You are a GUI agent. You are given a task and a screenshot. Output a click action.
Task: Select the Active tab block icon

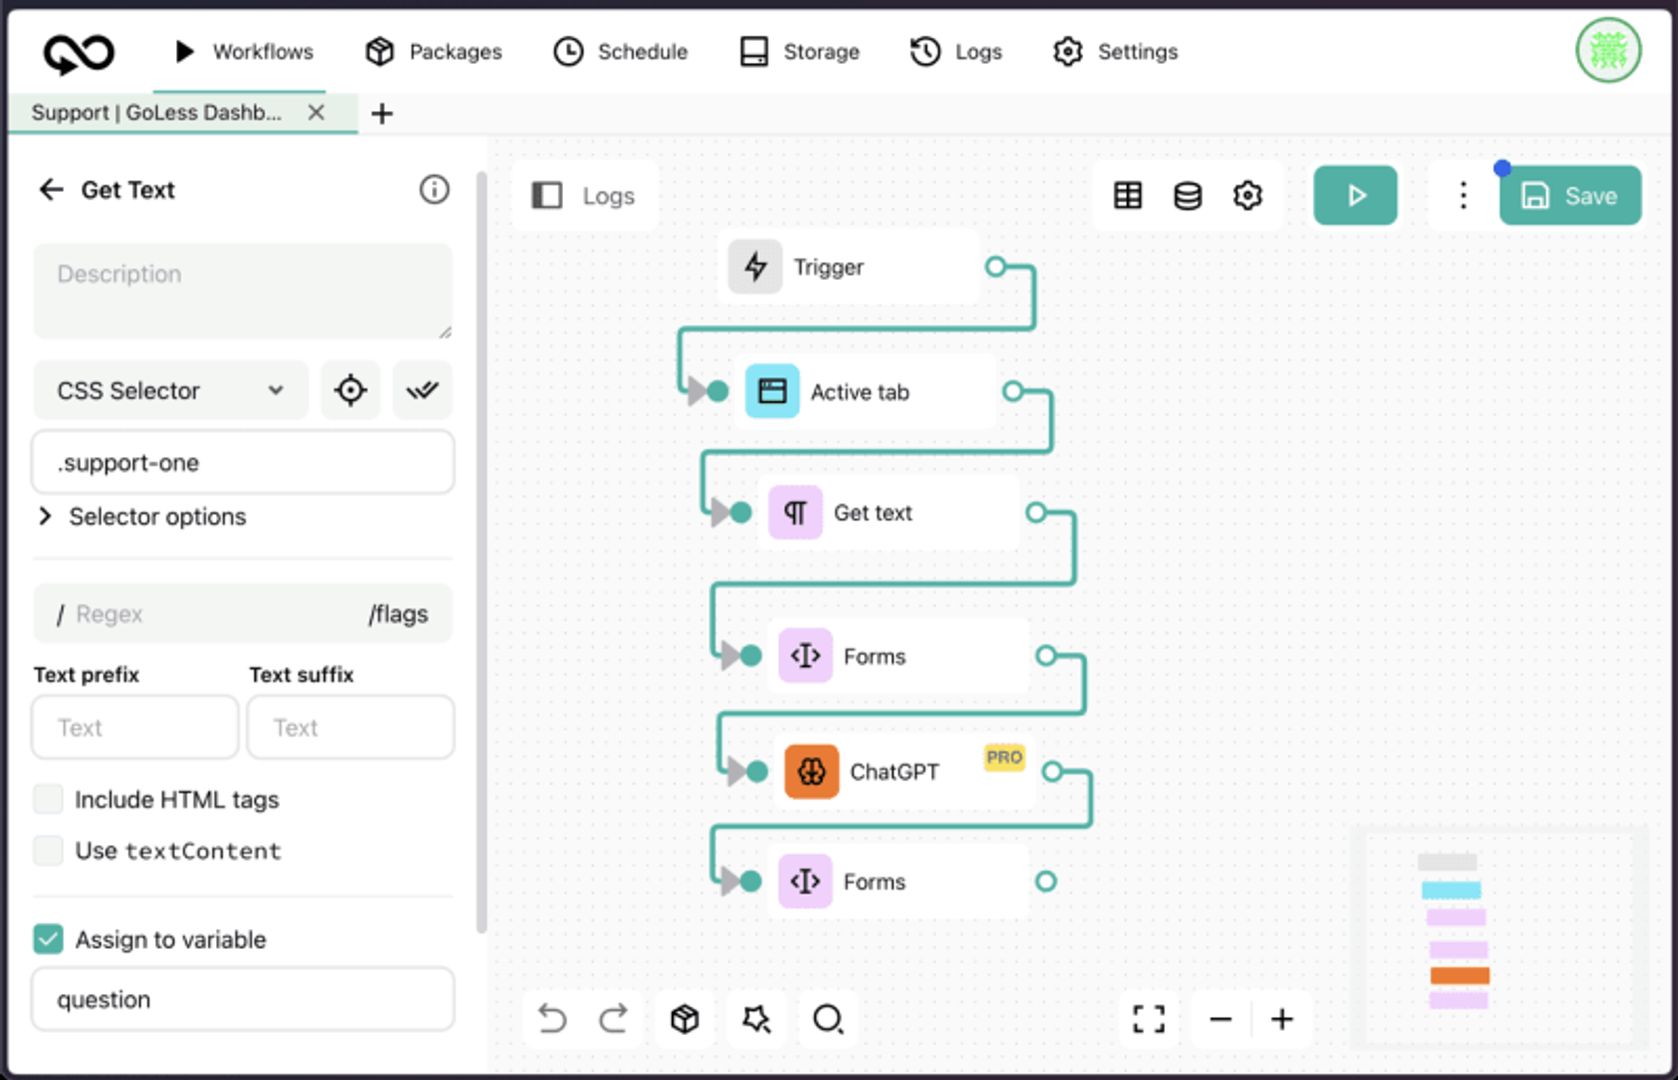[x=772, y=391]
